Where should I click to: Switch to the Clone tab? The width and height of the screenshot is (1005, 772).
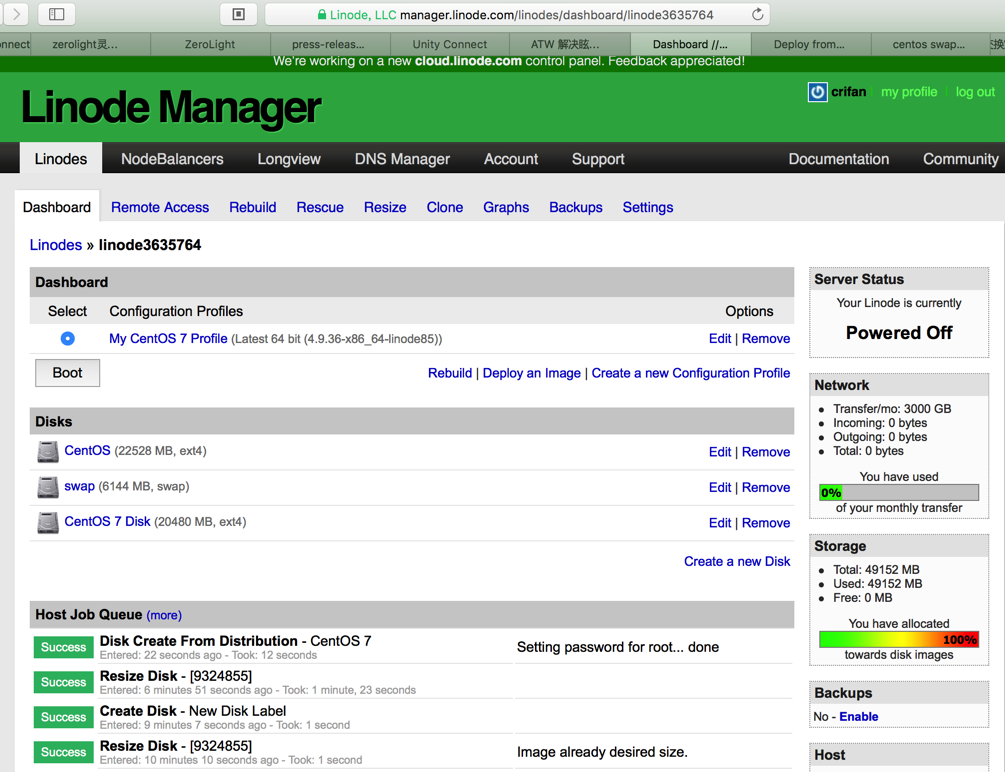[x=445, y=207]
